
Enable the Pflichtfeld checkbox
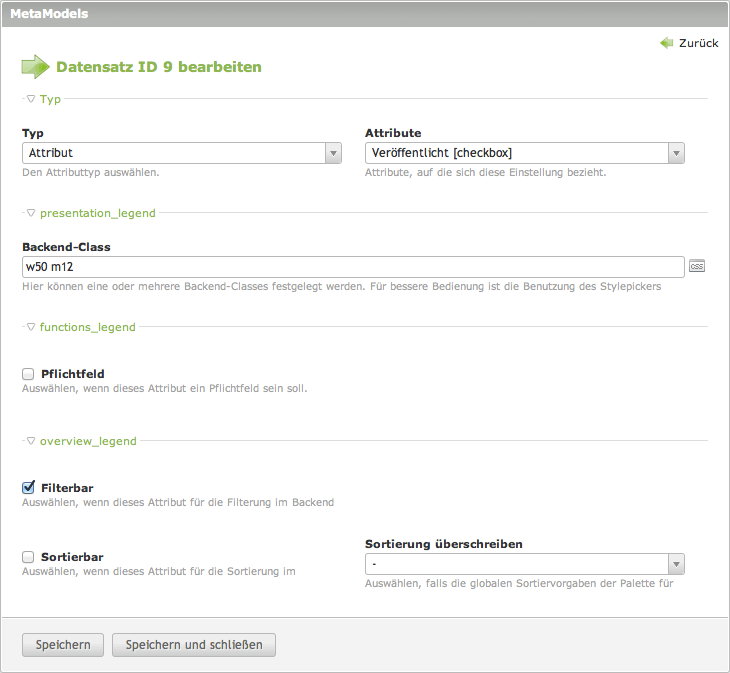point(28,374)
